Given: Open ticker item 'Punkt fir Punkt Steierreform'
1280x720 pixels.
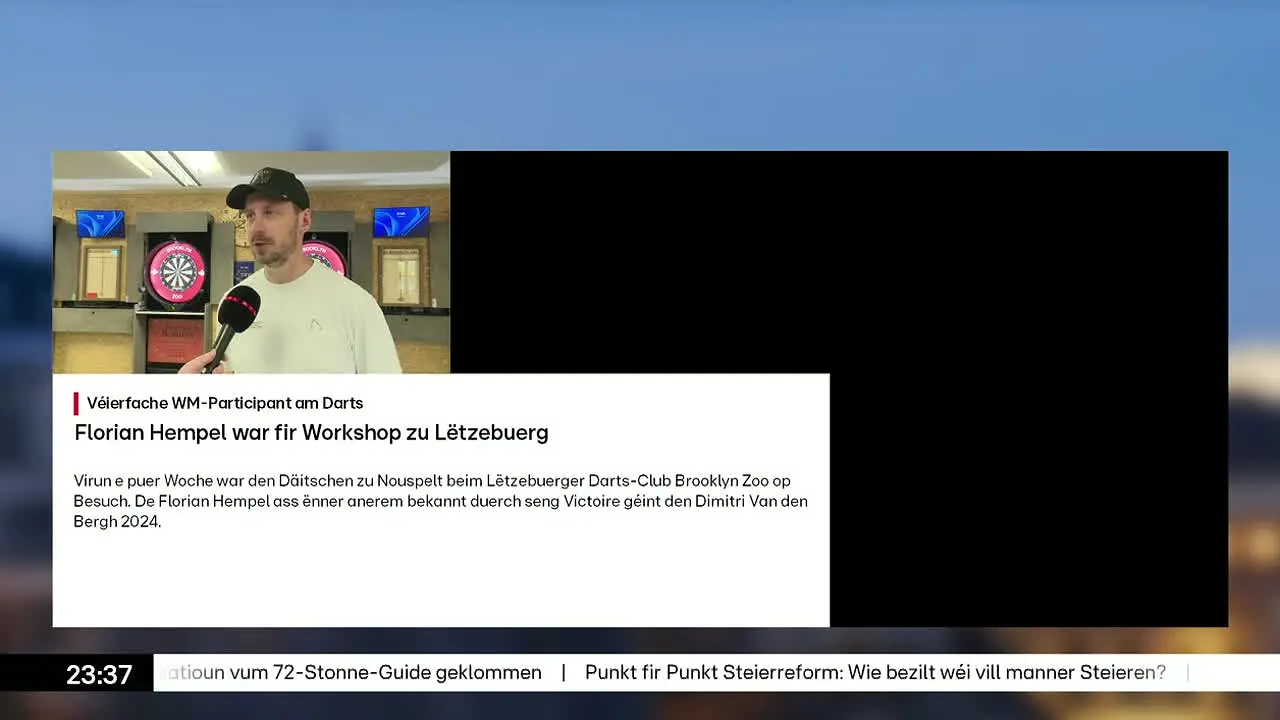Looking at the screenshot, I should click(875, 672).
